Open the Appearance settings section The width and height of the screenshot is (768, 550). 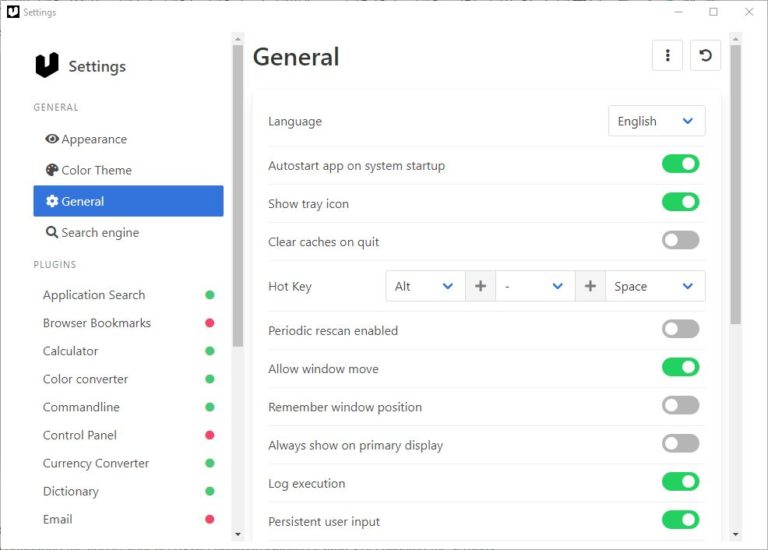pos(94,139)
